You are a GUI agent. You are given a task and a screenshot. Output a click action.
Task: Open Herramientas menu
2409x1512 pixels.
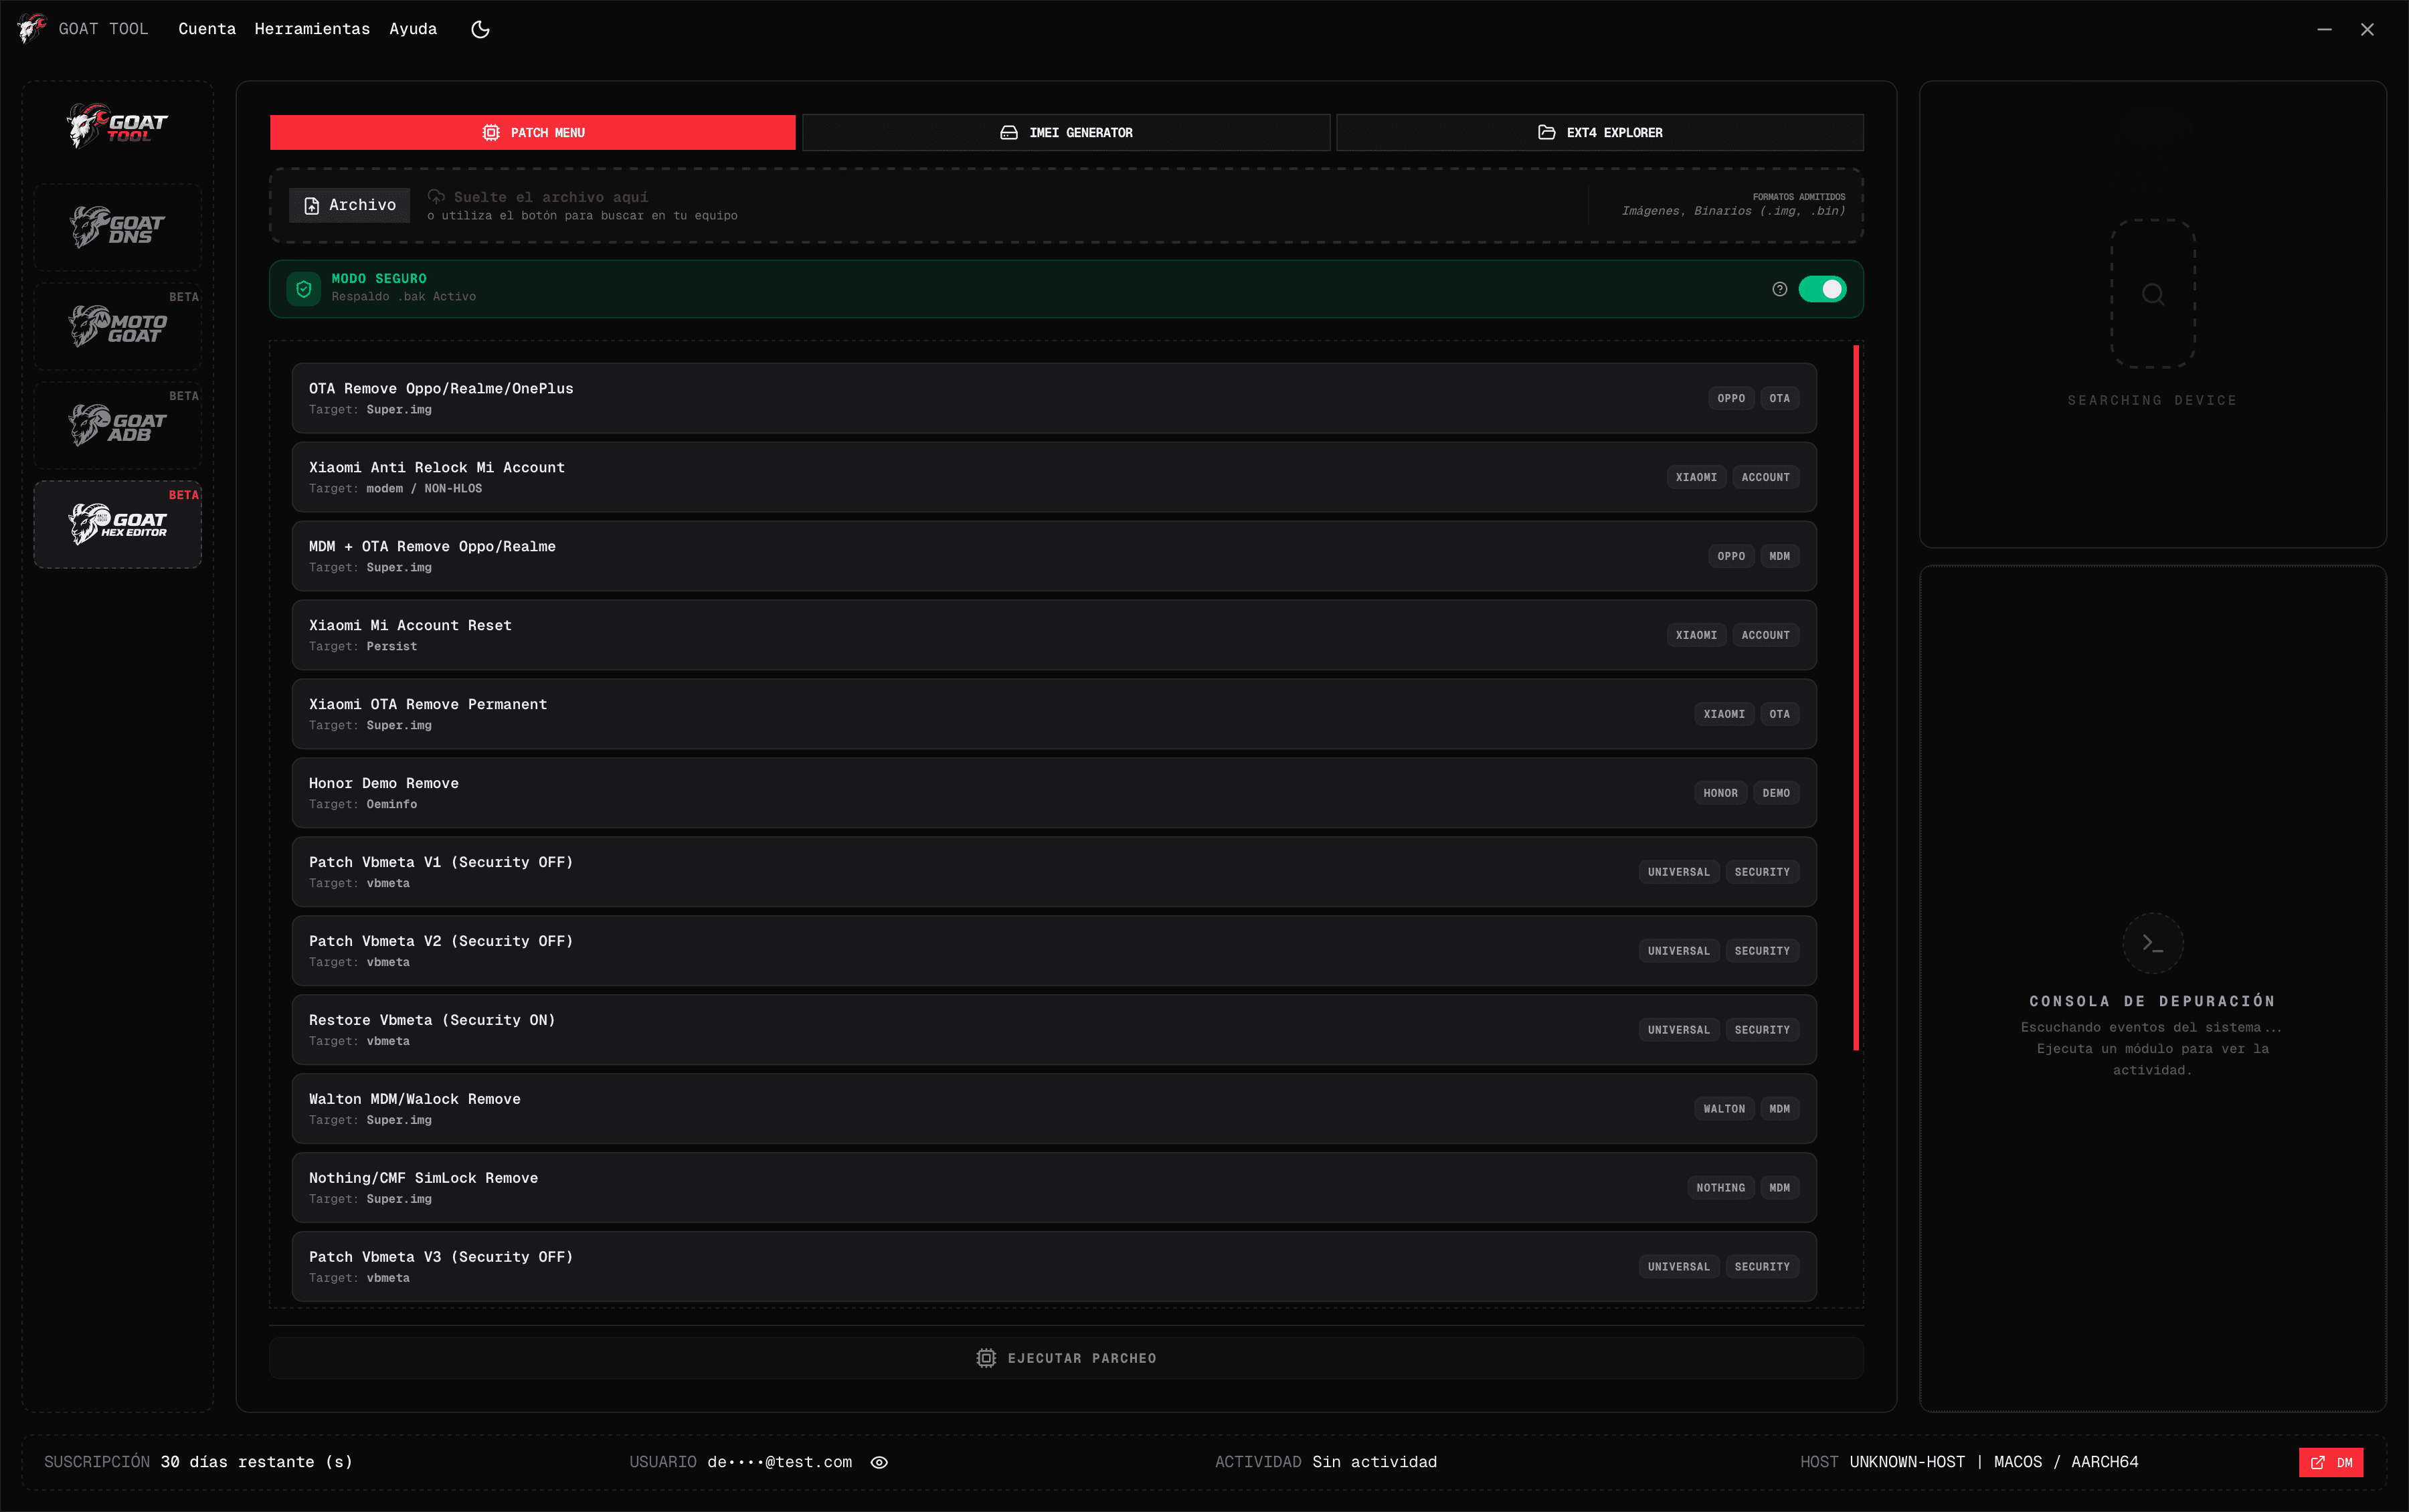(312, 29)
